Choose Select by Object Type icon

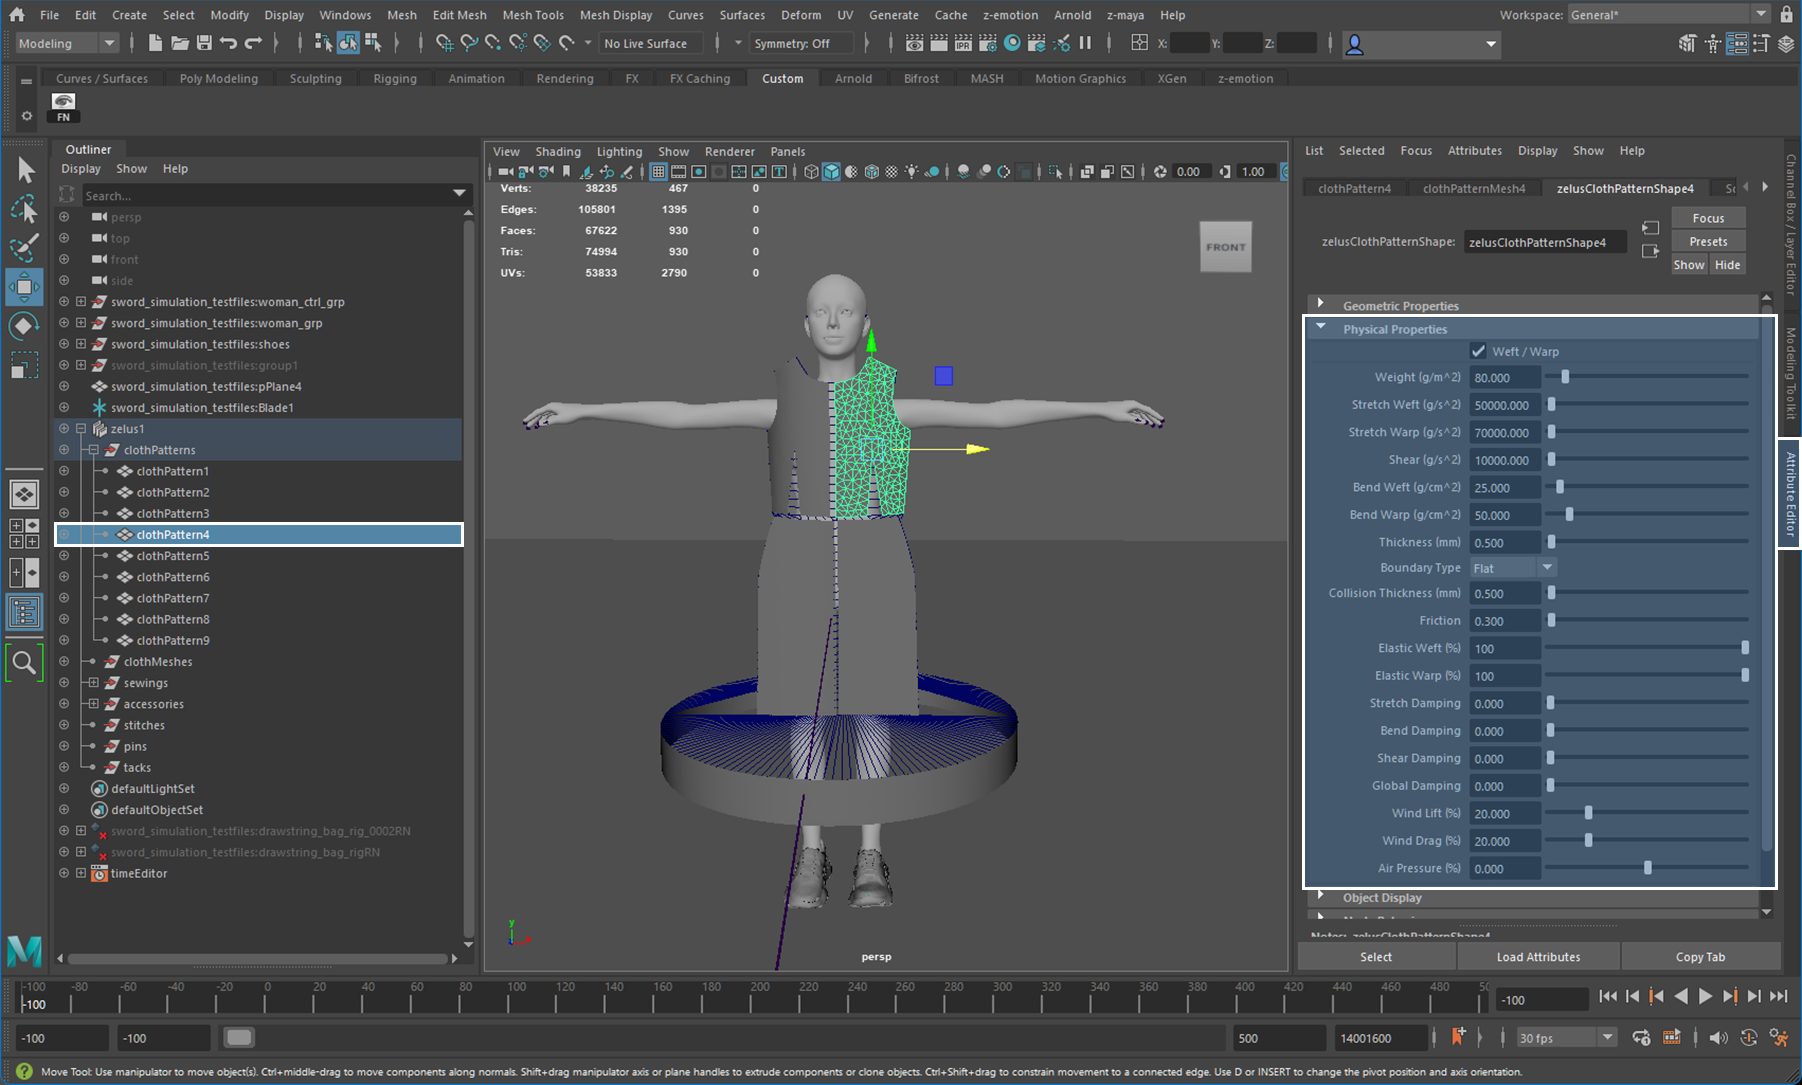coord(348,43)
